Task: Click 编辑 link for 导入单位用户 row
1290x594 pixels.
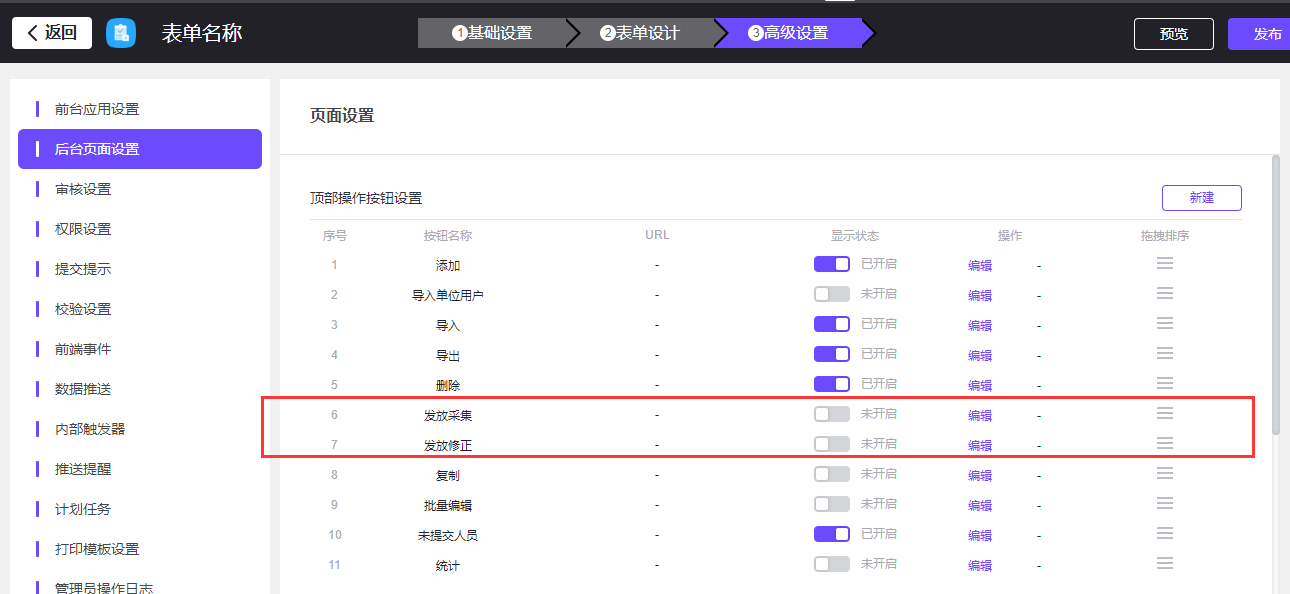Action: (x=980, y=296)
